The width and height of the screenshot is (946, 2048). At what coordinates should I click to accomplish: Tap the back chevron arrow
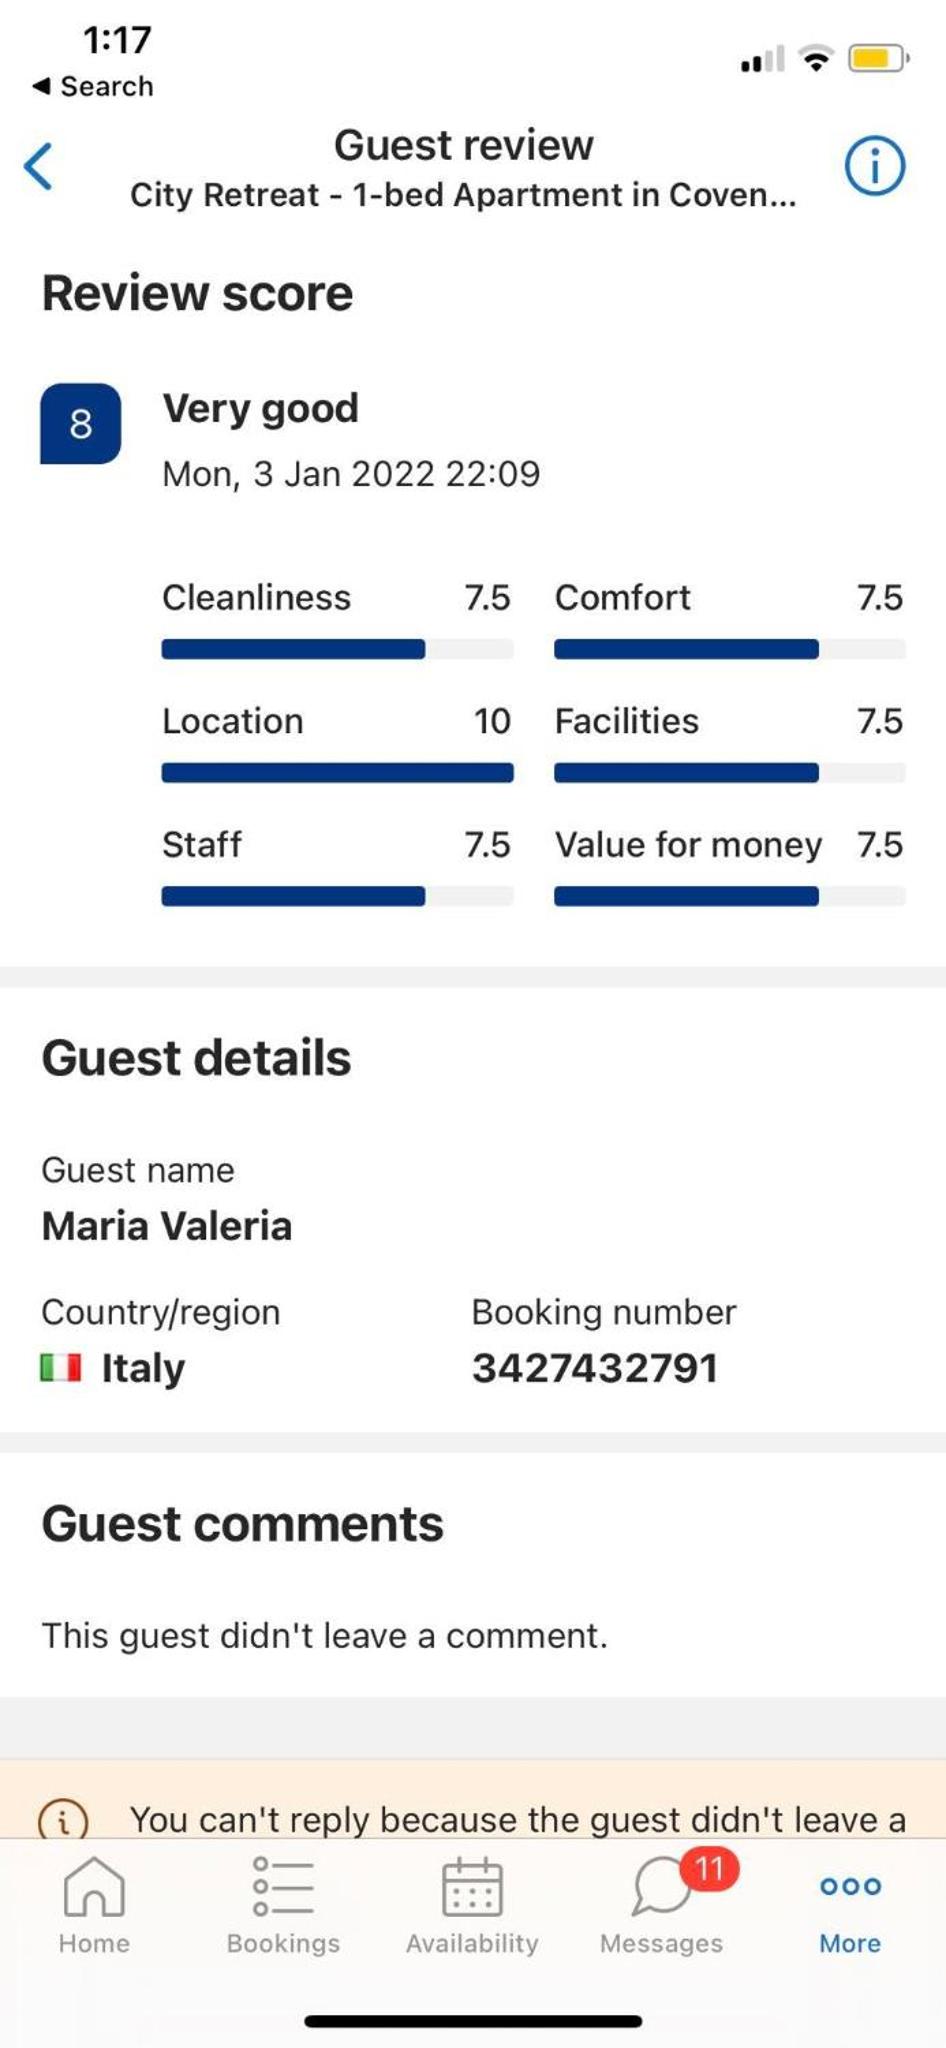(38, 166)
